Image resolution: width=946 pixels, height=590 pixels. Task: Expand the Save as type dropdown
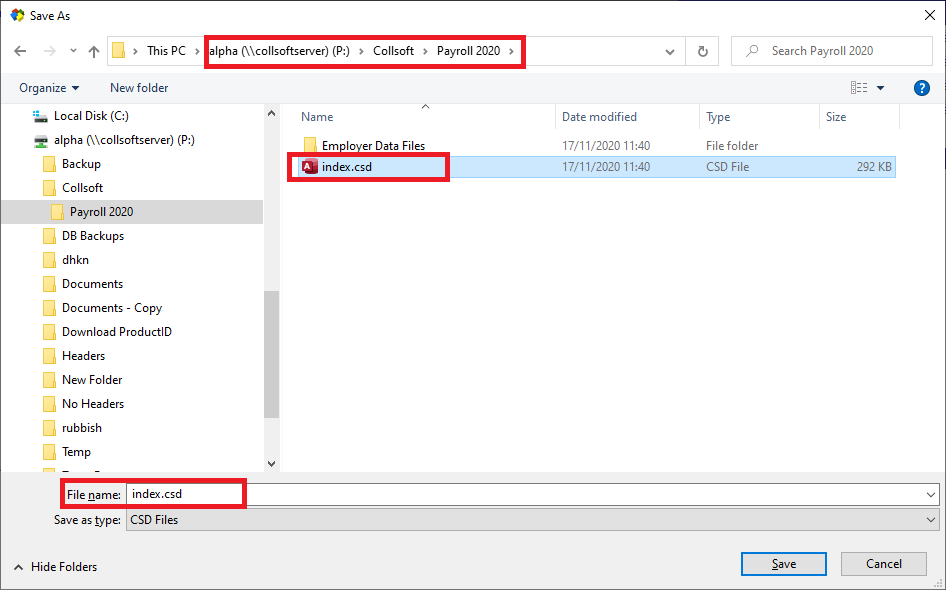pyautogui.click(x=931, y=520)
